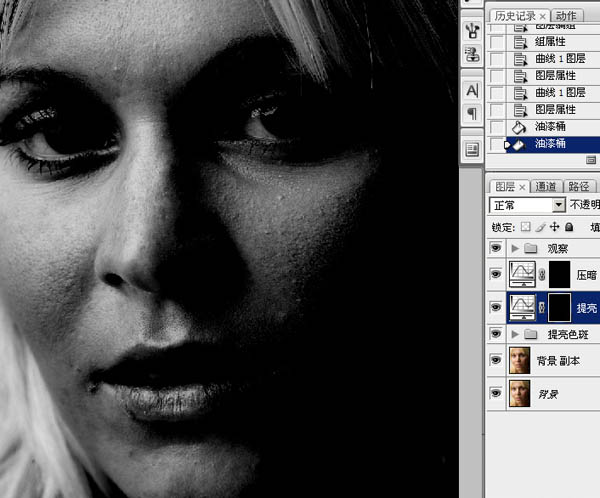Select the 图层属性 state directly above 油漆桶
The width and height of the screenshot is (600, 498).
pyautogui.click(x=553, y=109)
